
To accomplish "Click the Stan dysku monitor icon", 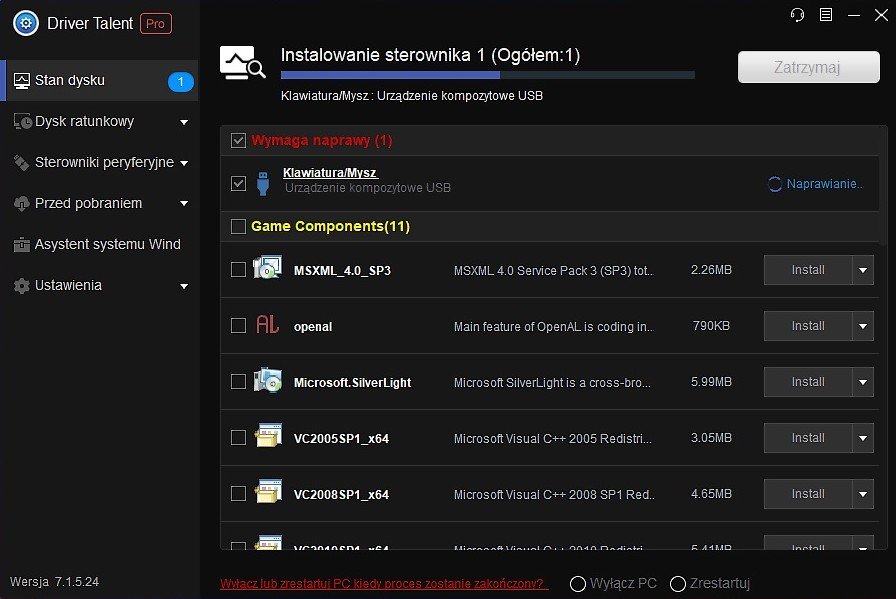I will click(22, 81).
